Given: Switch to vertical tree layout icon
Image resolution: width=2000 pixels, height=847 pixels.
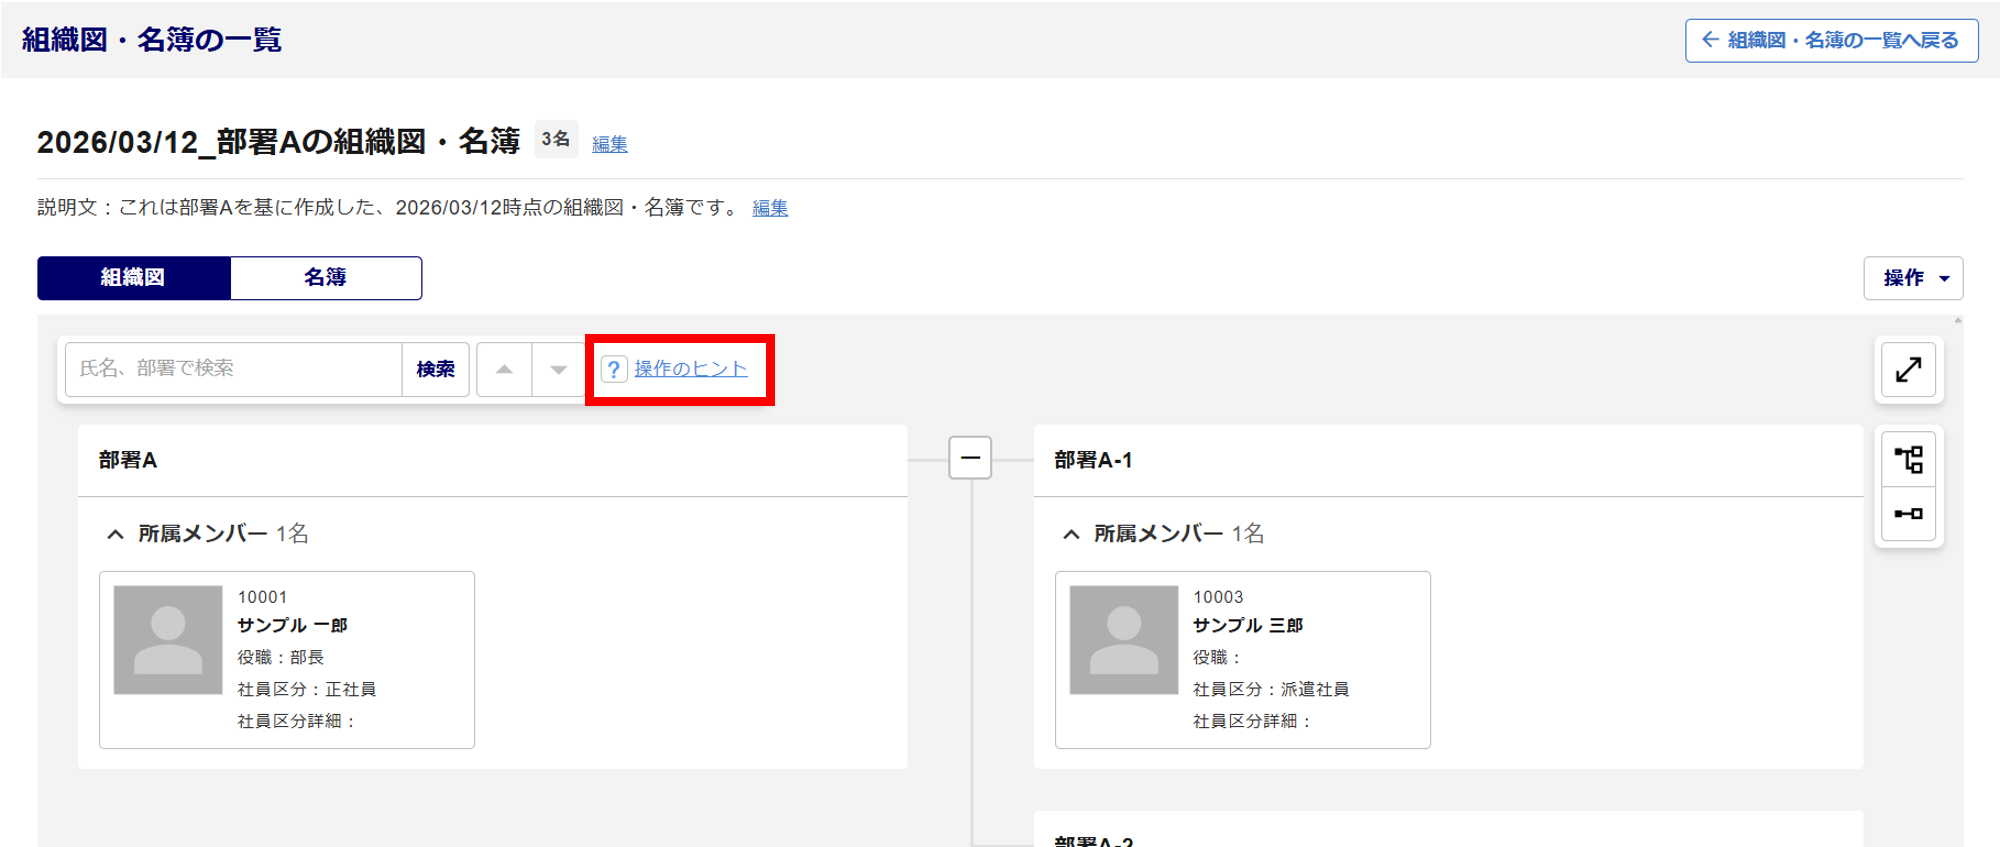Looking at the screenshot, I should click(x=1908, y=460).
